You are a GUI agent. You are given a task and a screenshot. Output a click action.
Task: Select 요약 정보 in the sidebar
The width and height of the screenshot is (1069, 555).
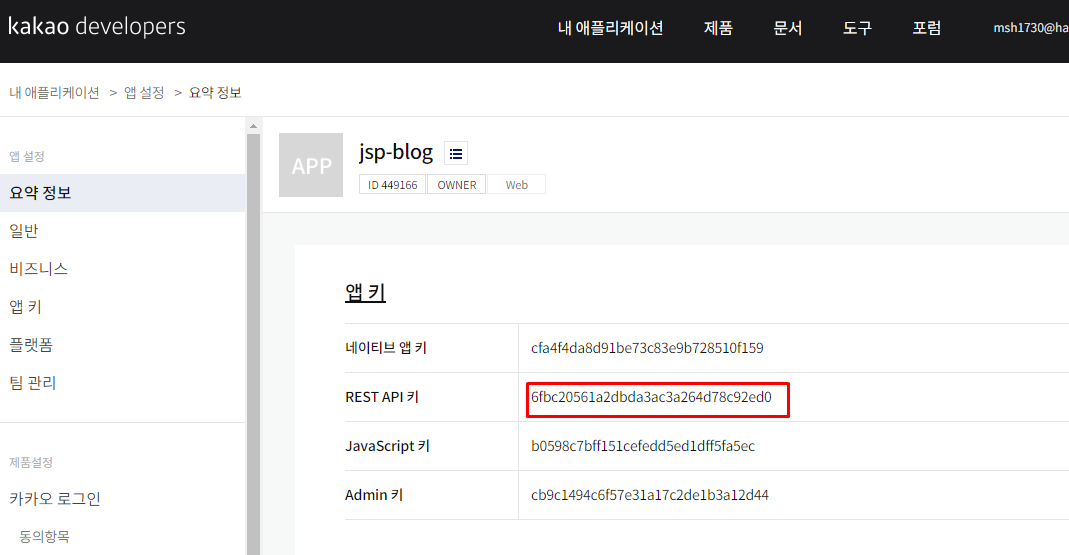(x=123, y=193)
